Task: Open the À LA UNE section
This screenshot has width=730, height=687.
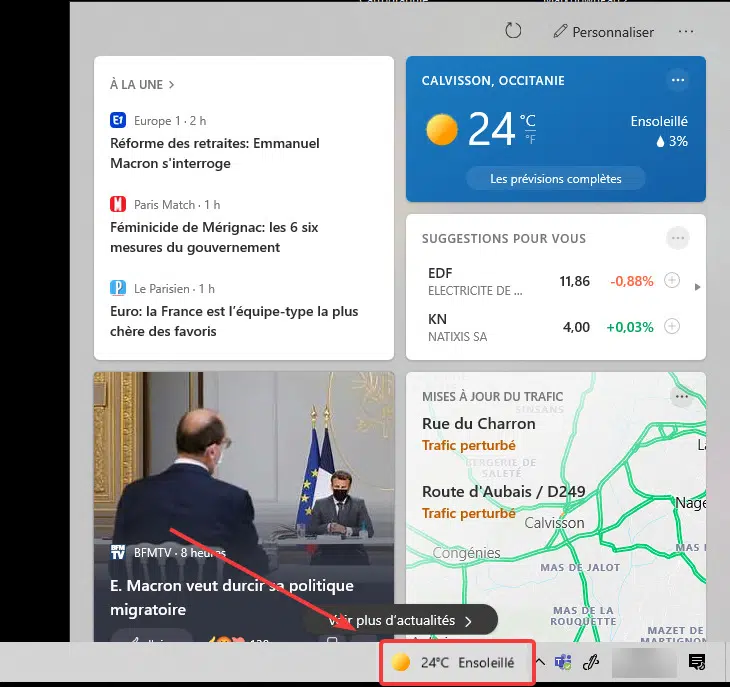Action: pyautogui.click(x=142, y=85)
